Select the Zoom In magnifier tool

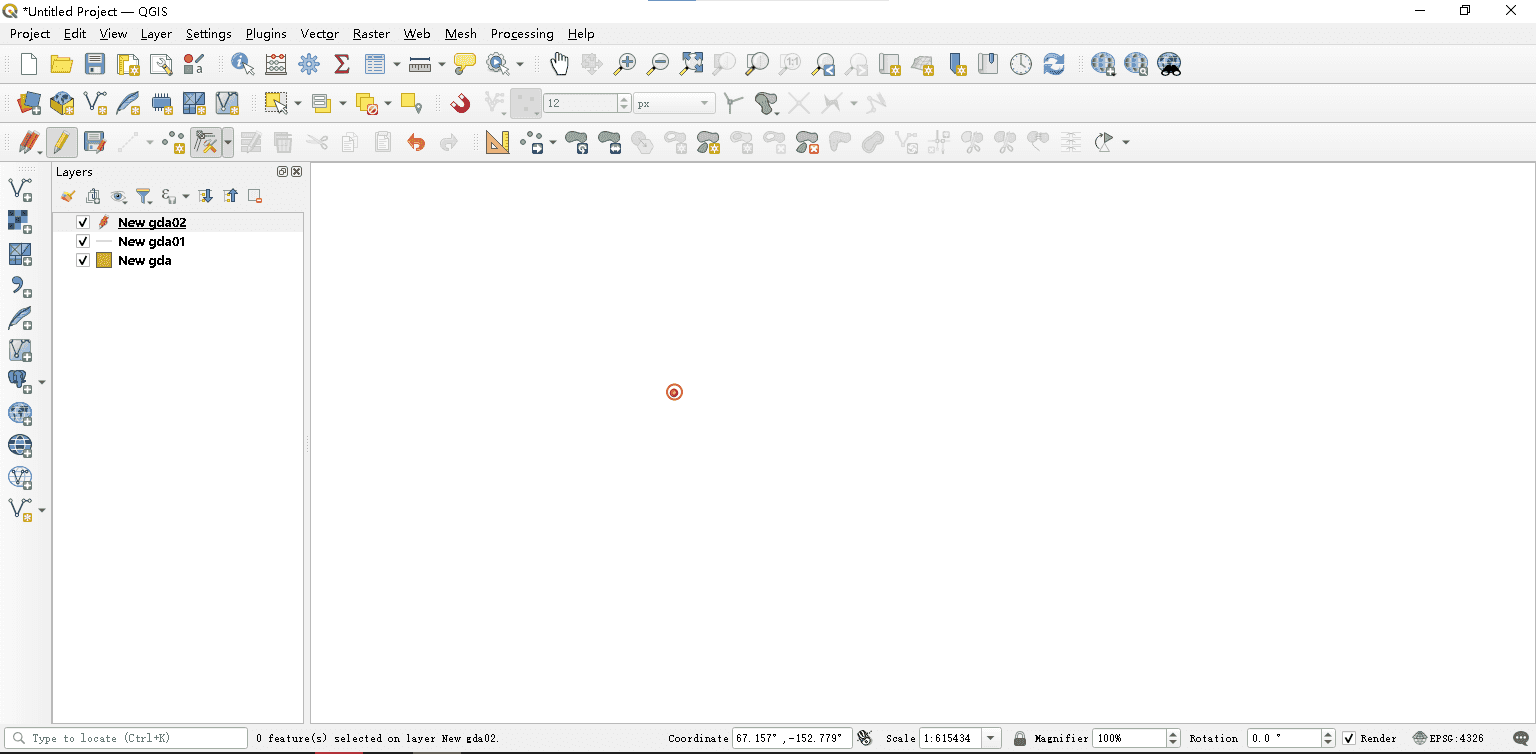625,64
